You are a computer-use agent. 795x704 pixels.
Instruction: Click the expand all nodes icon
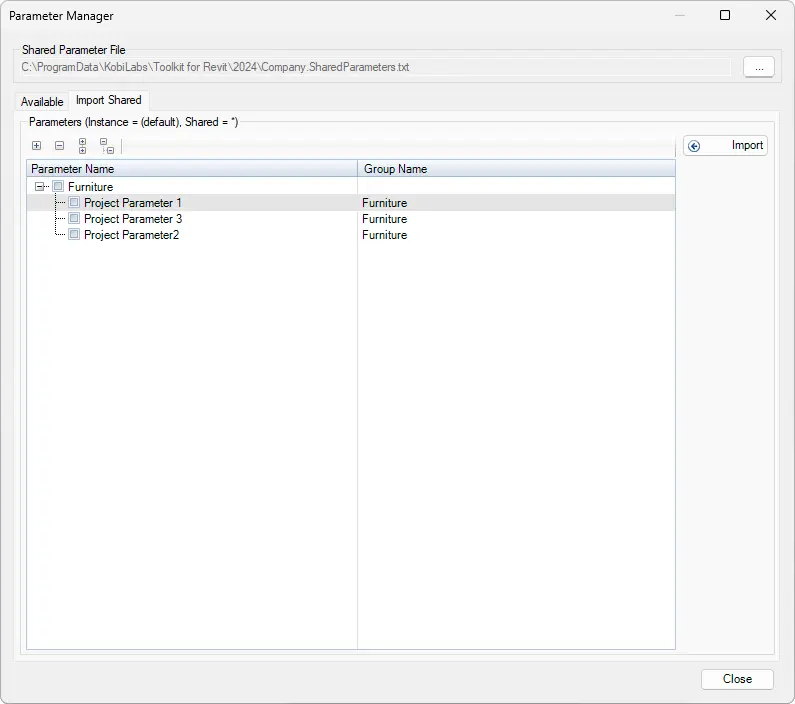point(83,146)
